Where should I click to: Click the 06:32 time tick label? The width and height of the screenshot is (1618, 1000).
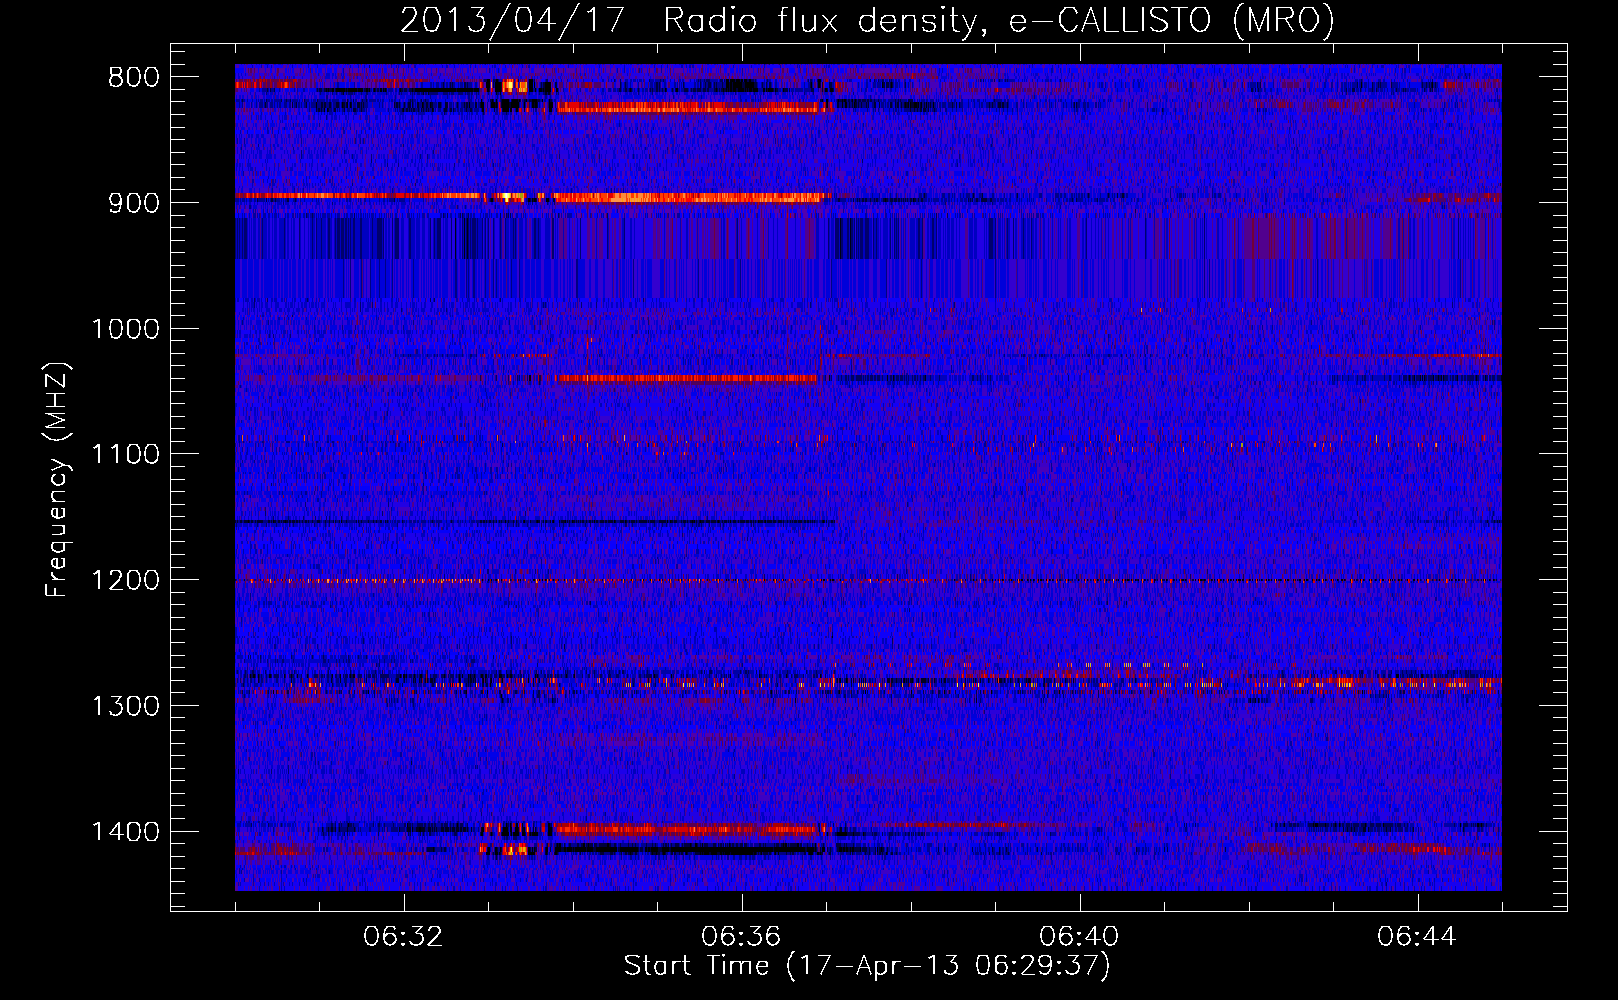point(403,937)
